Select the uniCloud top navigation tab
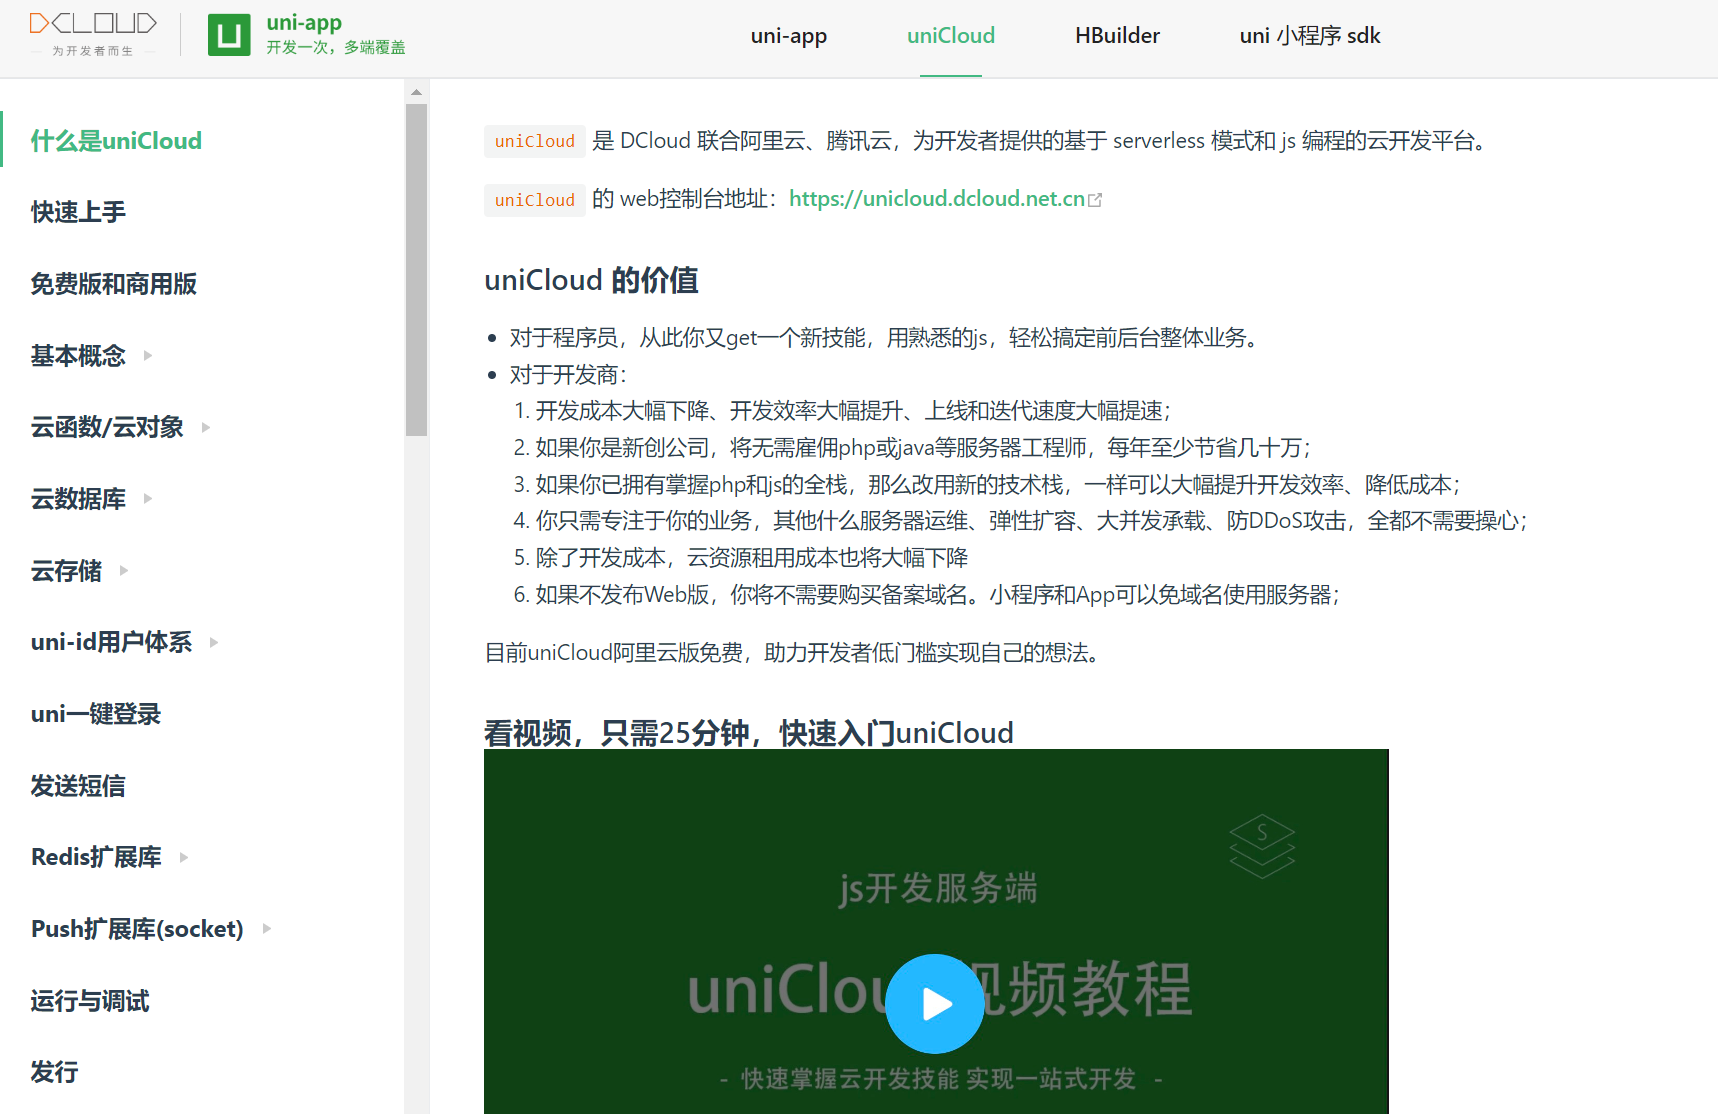This screenshot has width=1718, height=1114. click(x=951, y=36)
